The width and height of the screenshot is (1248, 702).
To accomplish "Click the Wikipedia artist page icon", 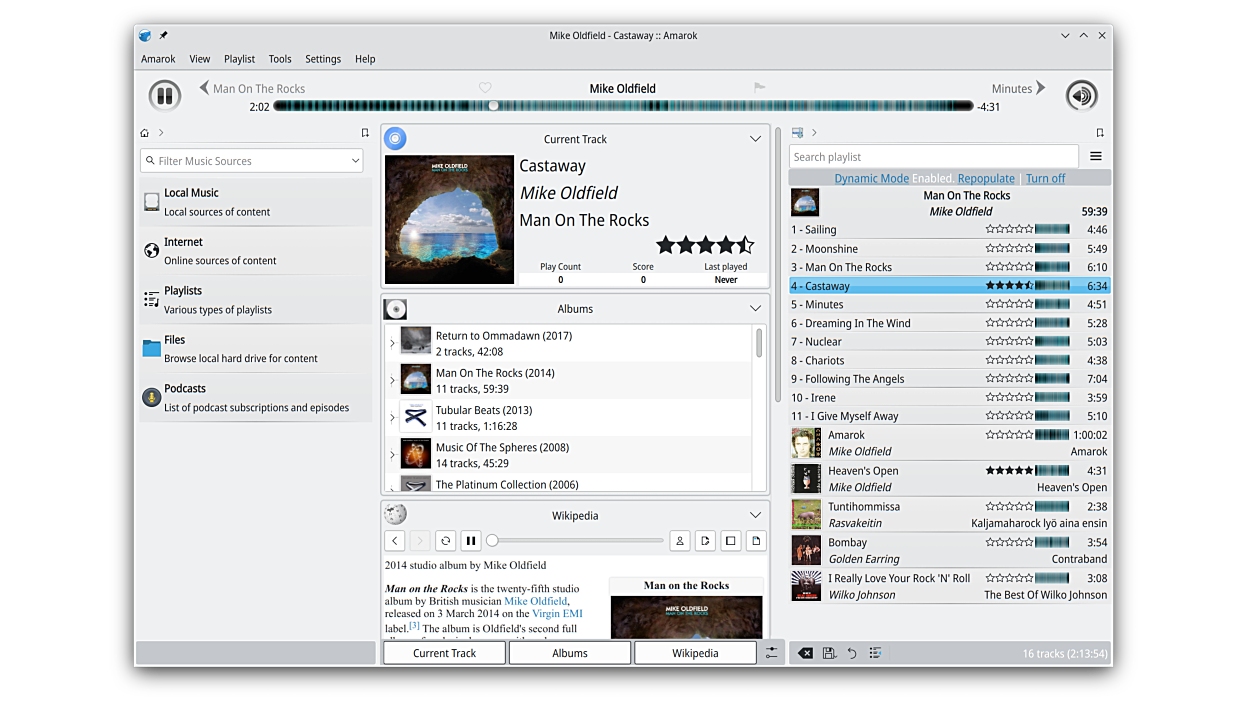I will click(680, 541).
